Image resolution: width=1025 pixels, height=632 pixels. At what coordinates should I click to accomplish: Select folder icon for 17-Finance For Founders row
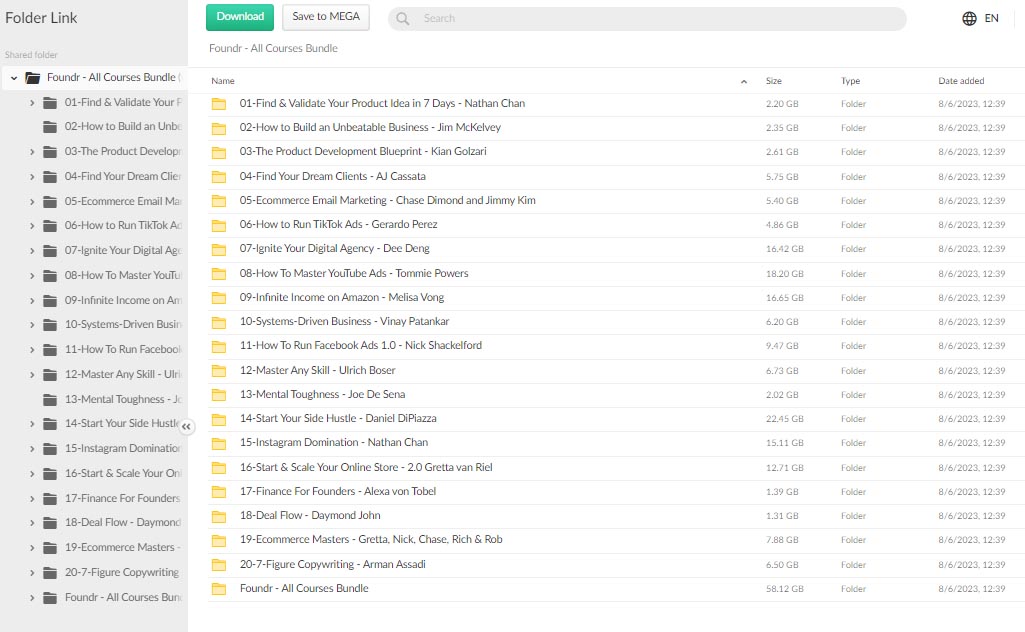(219, 492)
